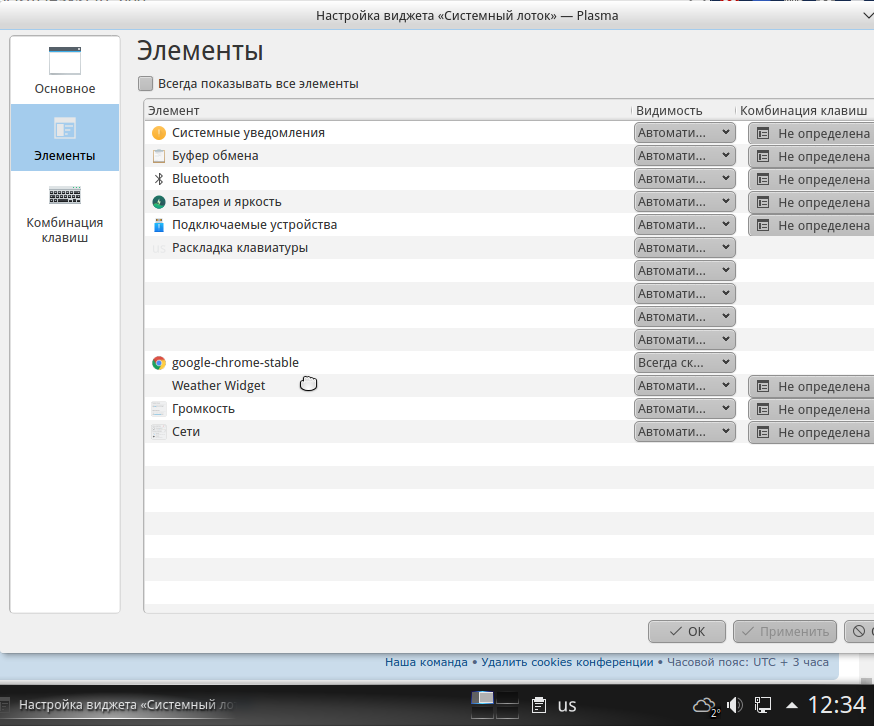The width and height of the screenshot is (874, 726).
Task: Set shortcut for Громкость
Action: pyautogui.click(x=811, y=409)
